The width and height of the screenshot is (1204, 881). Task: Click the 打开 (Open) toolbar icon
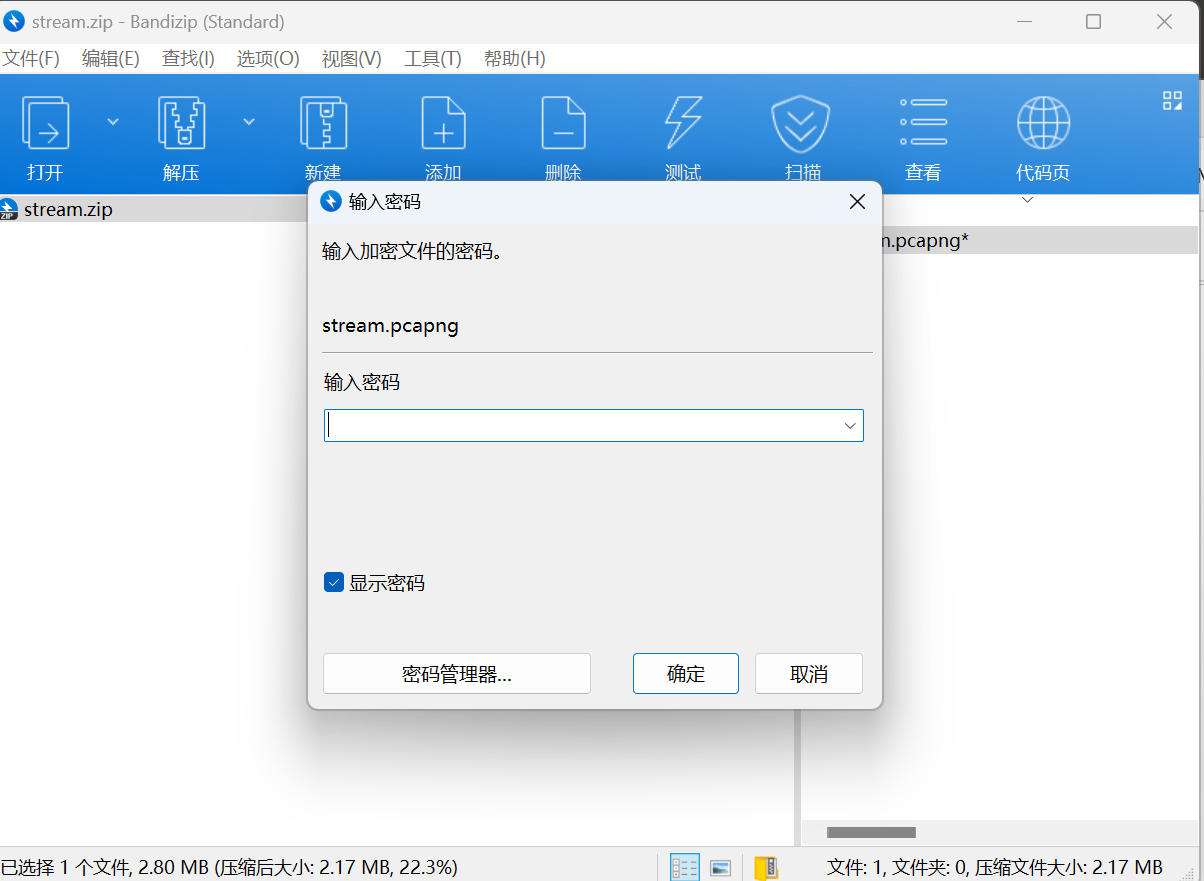[x=45, y=123]
